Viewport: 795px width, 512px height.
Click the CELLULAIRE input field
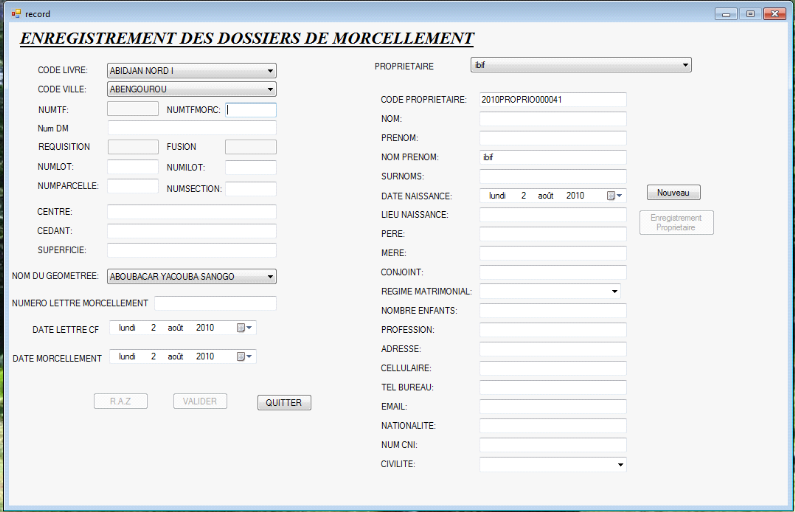pos(553,368)
